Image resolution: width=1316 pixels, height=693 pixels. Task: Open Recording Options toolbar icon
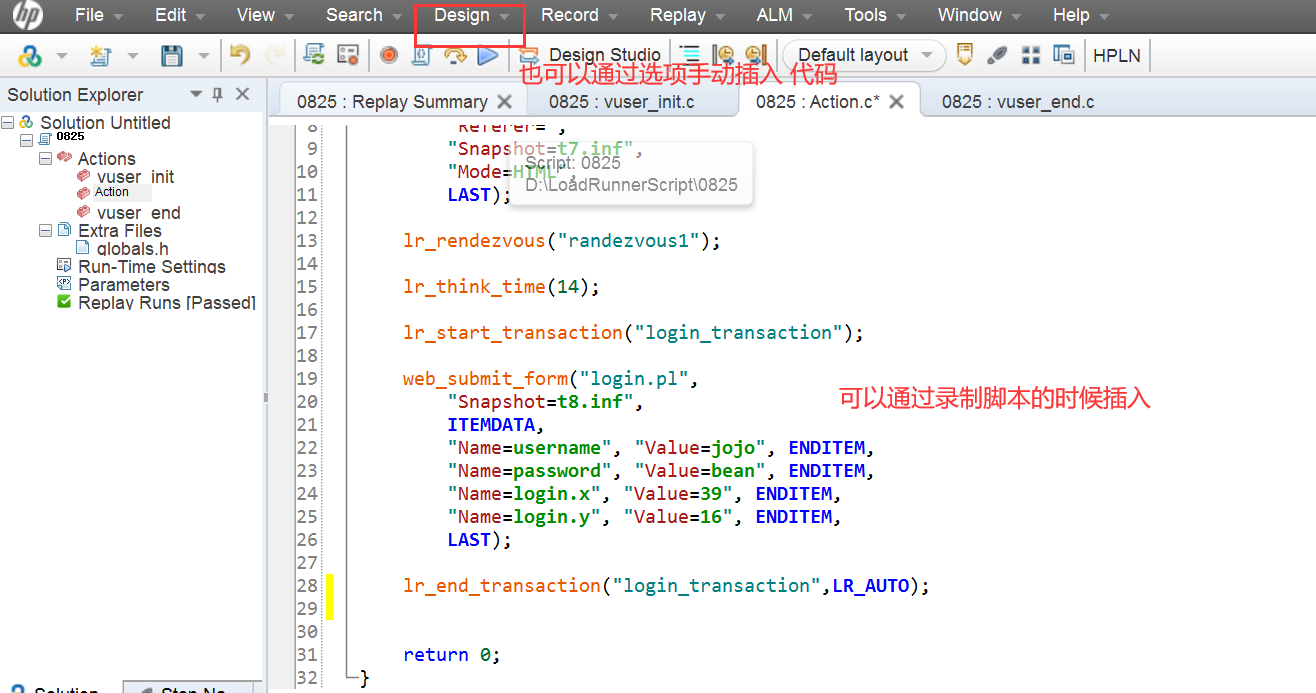click(x=347, y=55)
